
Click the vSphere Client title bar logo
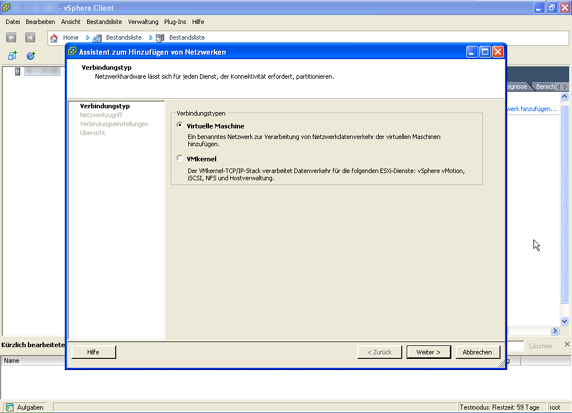coord(5,7)
